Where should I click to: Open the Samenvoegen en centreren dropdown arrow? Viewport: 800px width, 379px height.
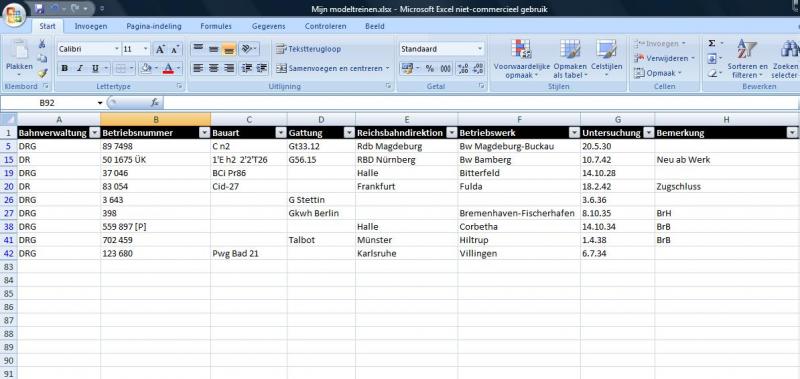387,68
